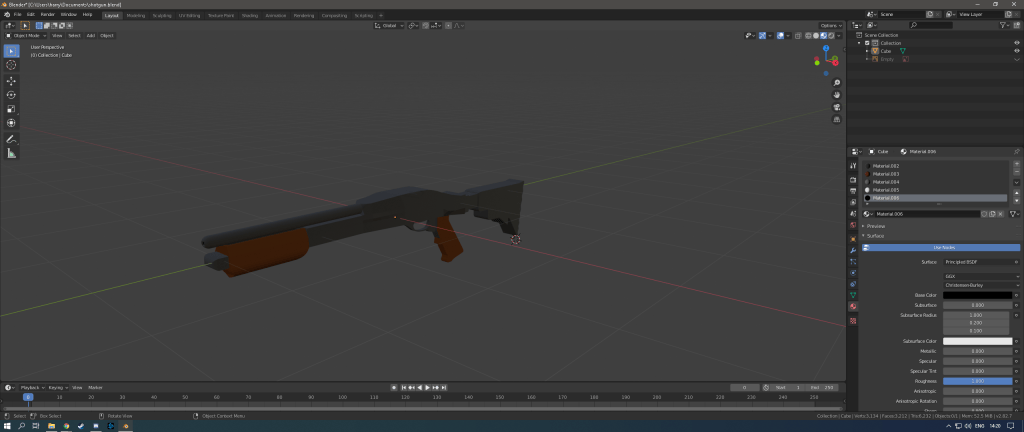Switch to the Sculpting workspace tab
This screenshot has height=432, width=1024.
(x=161, y=15)
